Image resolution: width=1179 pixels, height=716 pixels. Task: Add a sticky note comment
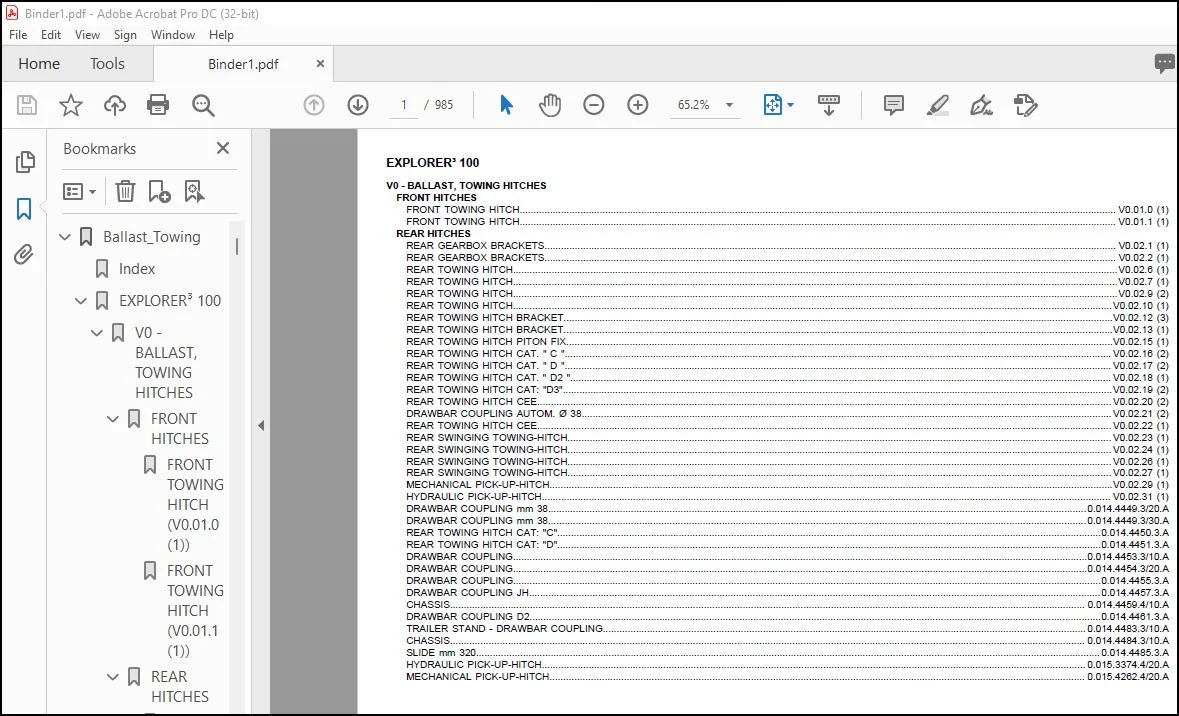(x=893, y=105)
